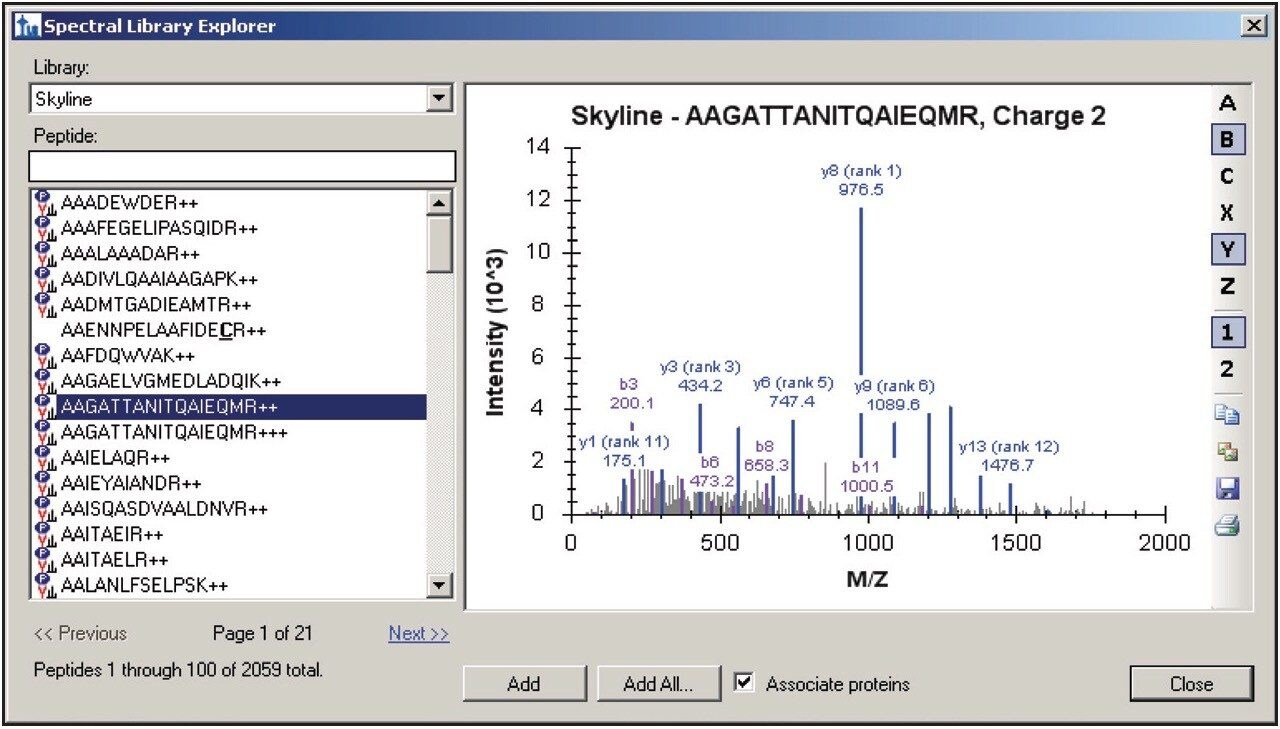The width and height of the screenshot is (1280, 729).
Task: Toggle charge 2 ions button
Action: tap(1227, 369)
